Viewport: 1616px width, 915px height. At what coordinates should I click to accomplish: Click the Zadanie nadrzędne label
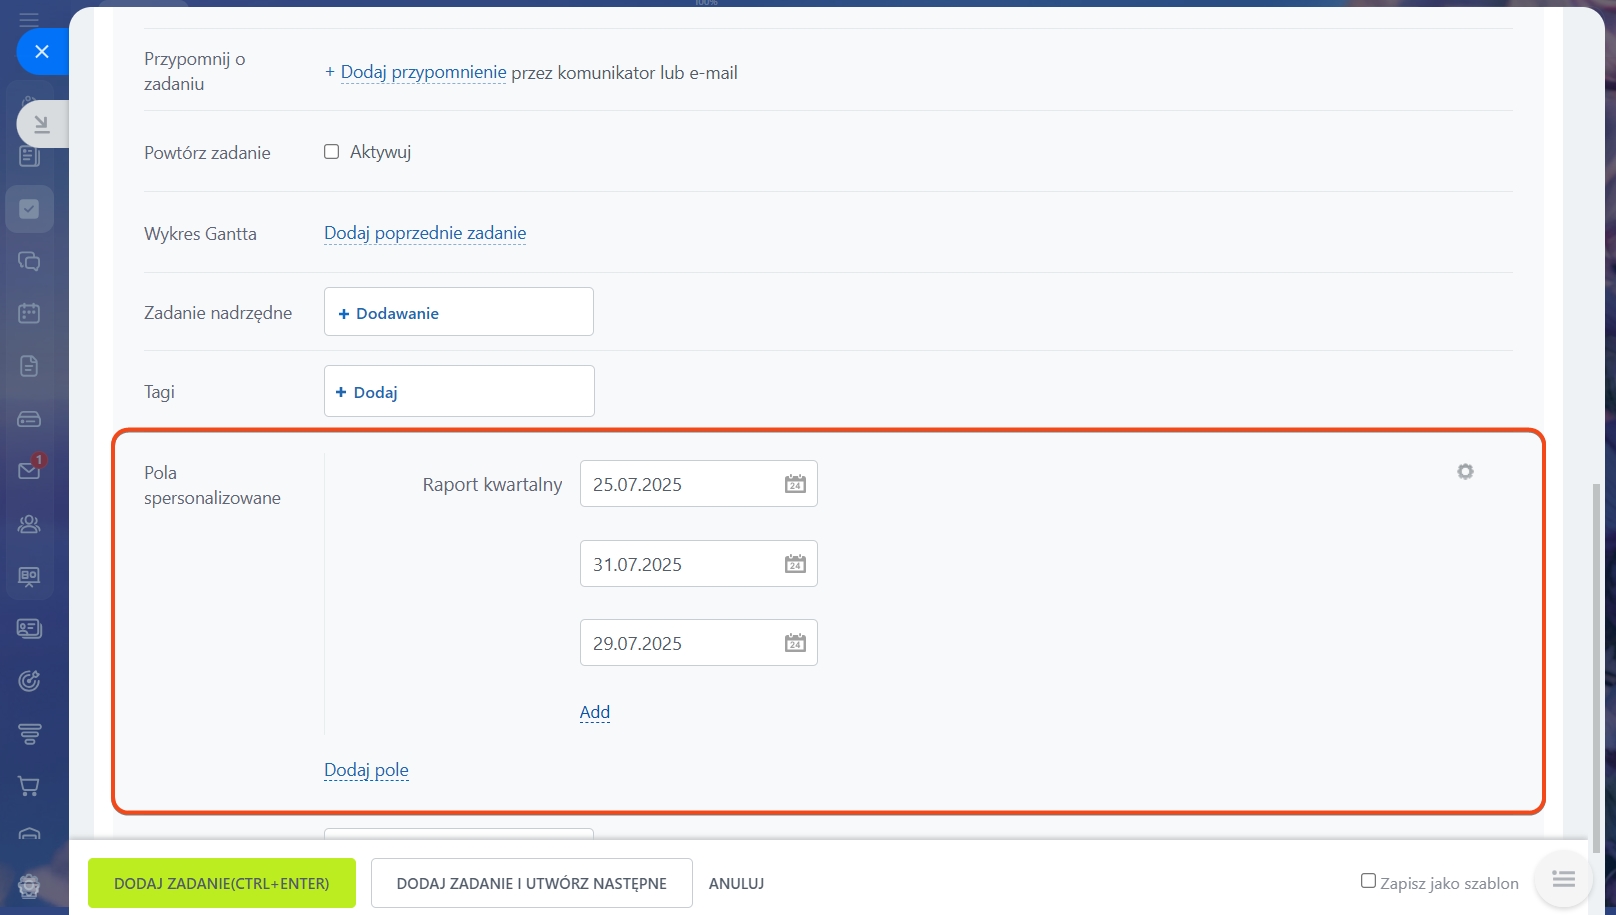218,313
